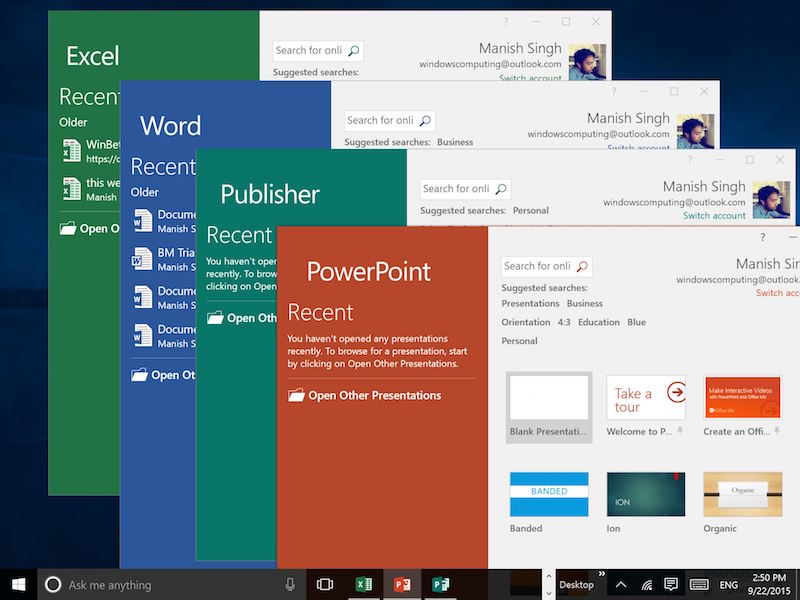The height and width of the screenshot is (600, 800).
Task: Switch input language via the ENG indicator
Action: [729, 584]
